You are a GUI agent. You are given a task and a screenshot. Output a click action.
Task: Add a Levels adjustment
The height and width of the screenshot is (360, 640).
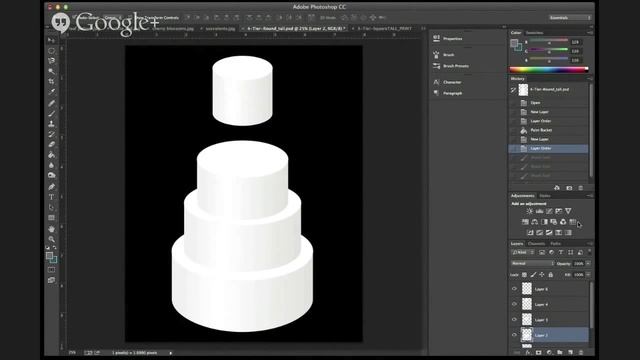539,211
